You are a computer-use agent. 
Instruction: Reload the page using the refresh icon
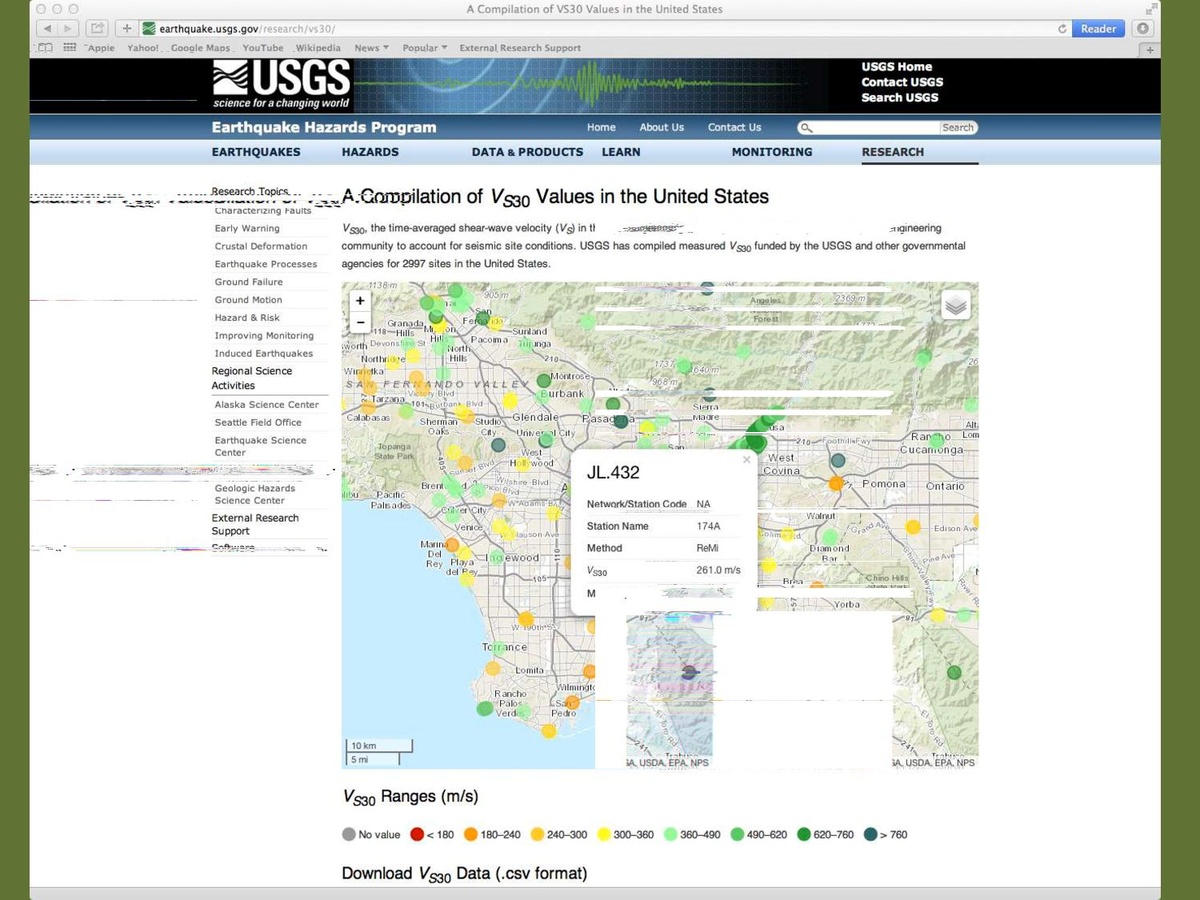pos(1062,29)
